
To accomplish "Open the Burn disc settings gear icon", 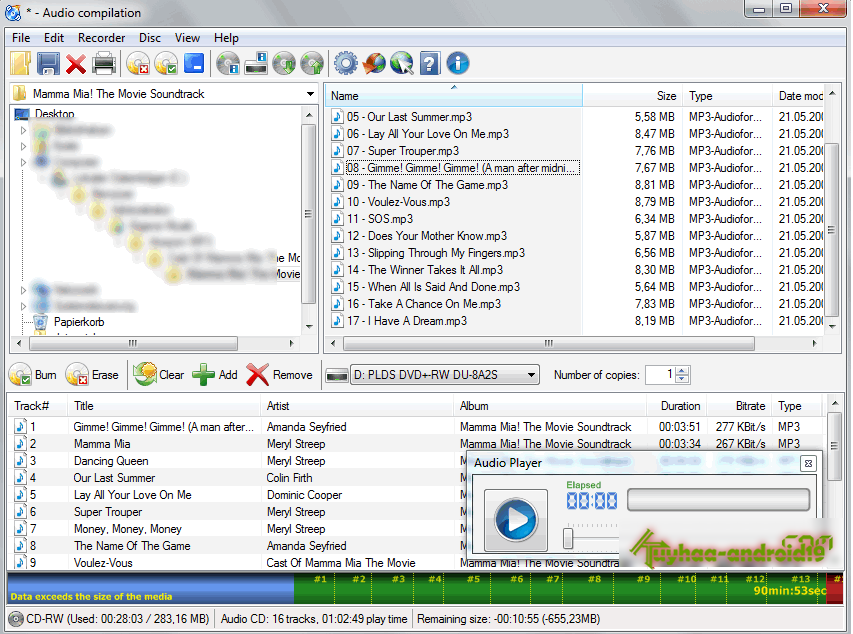I will 346,63.
